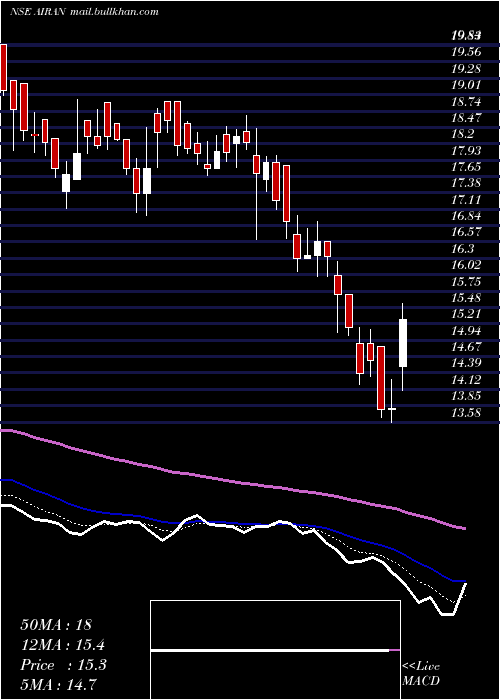Click the 17.11 price axis label
The image size is (500, 700).
(x=466, y=199)
